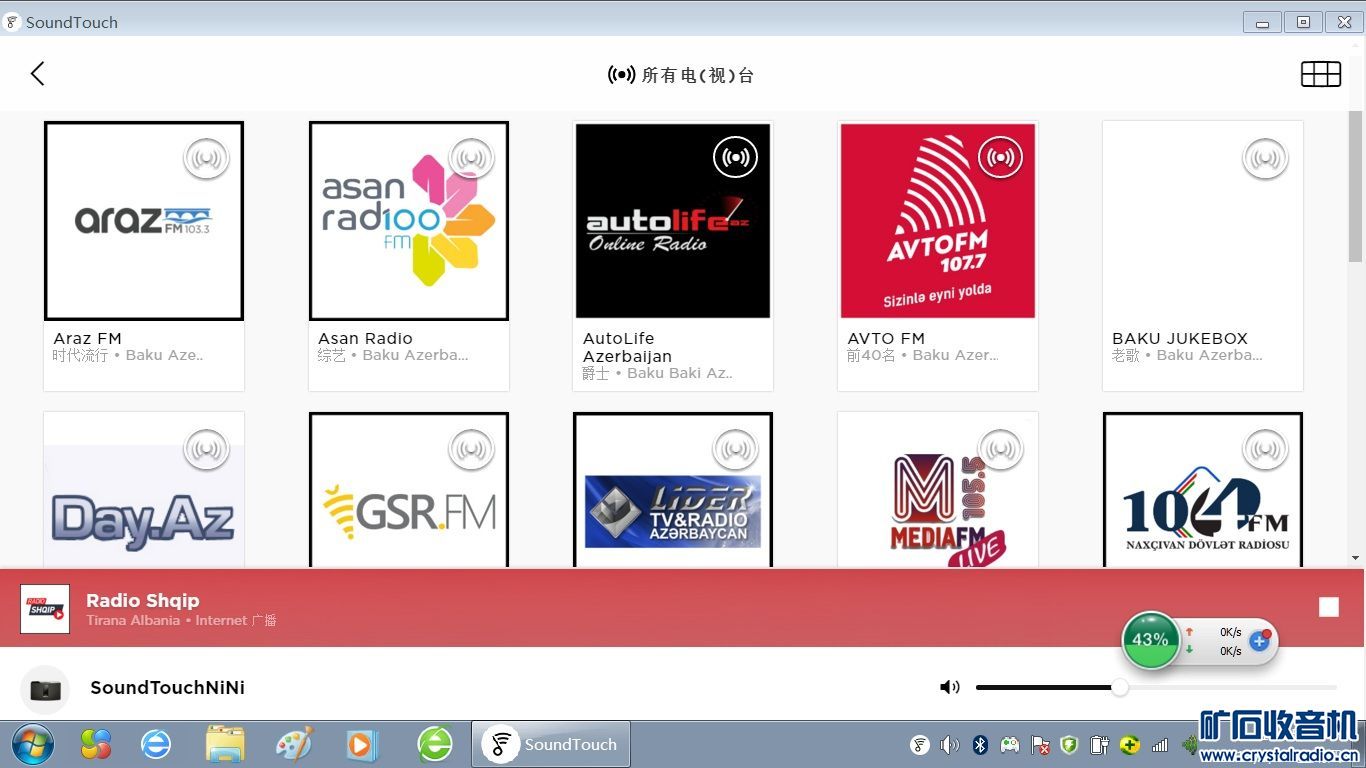Open the network signal tray icon

(1160, 745)
